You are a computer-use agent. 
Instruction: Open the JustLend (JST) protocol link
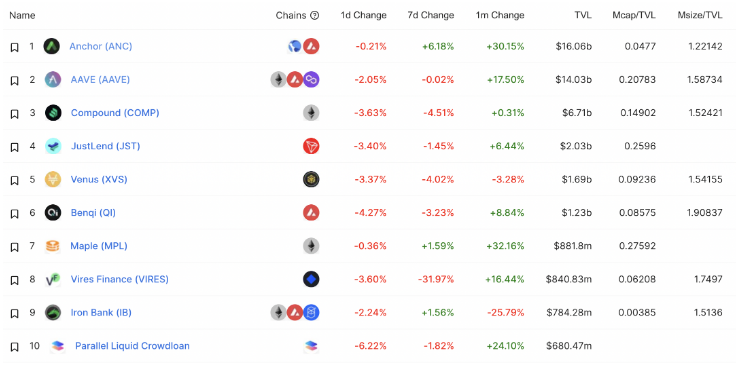(x=105, y=146)
